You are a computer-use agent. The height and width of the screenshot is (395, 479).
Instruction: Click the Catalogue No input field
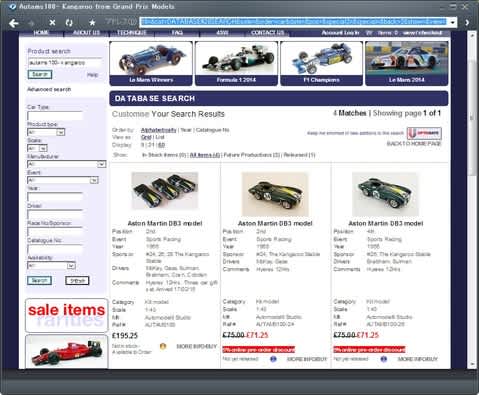click(x=55, y=249)
